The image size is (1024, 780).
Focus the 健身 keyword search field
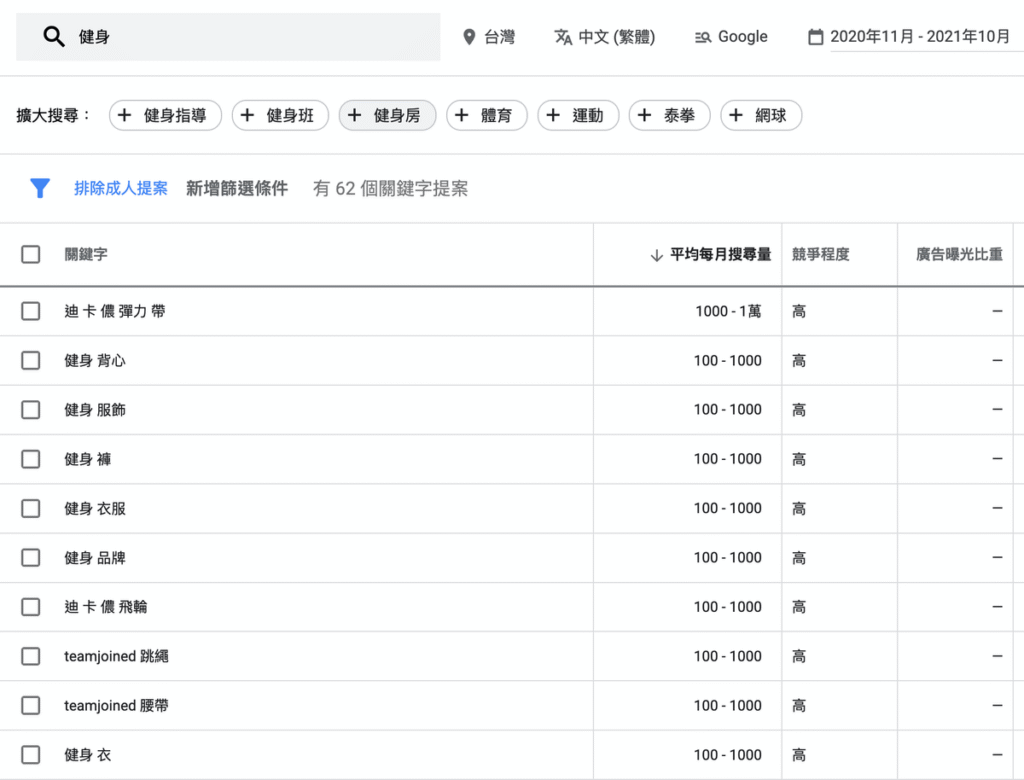point(228,37)
